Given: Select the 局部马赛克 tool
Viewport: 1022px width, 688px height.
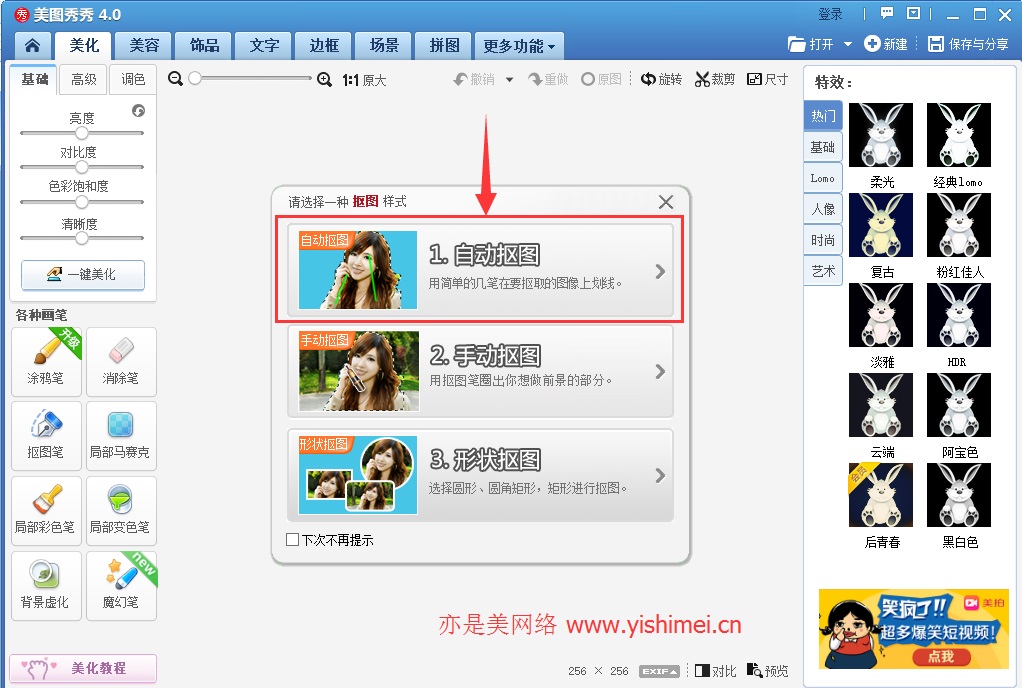Looking at the screenshot, I should (x=121, y=436).
